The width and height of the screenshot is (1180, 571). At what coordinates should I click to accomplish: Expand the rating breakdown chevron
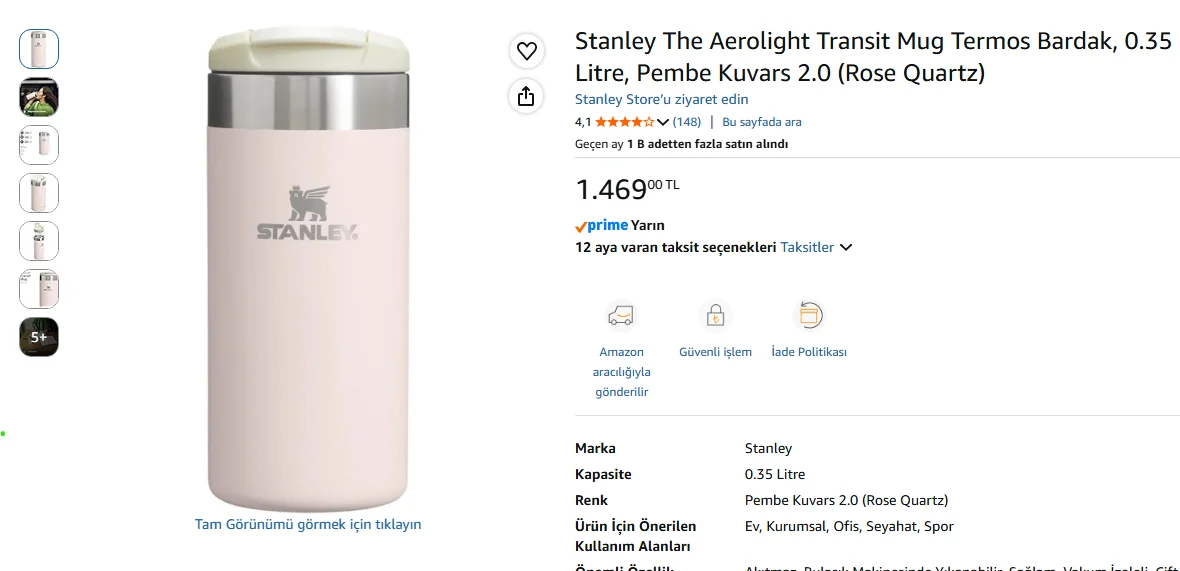[x=662, y=122]
